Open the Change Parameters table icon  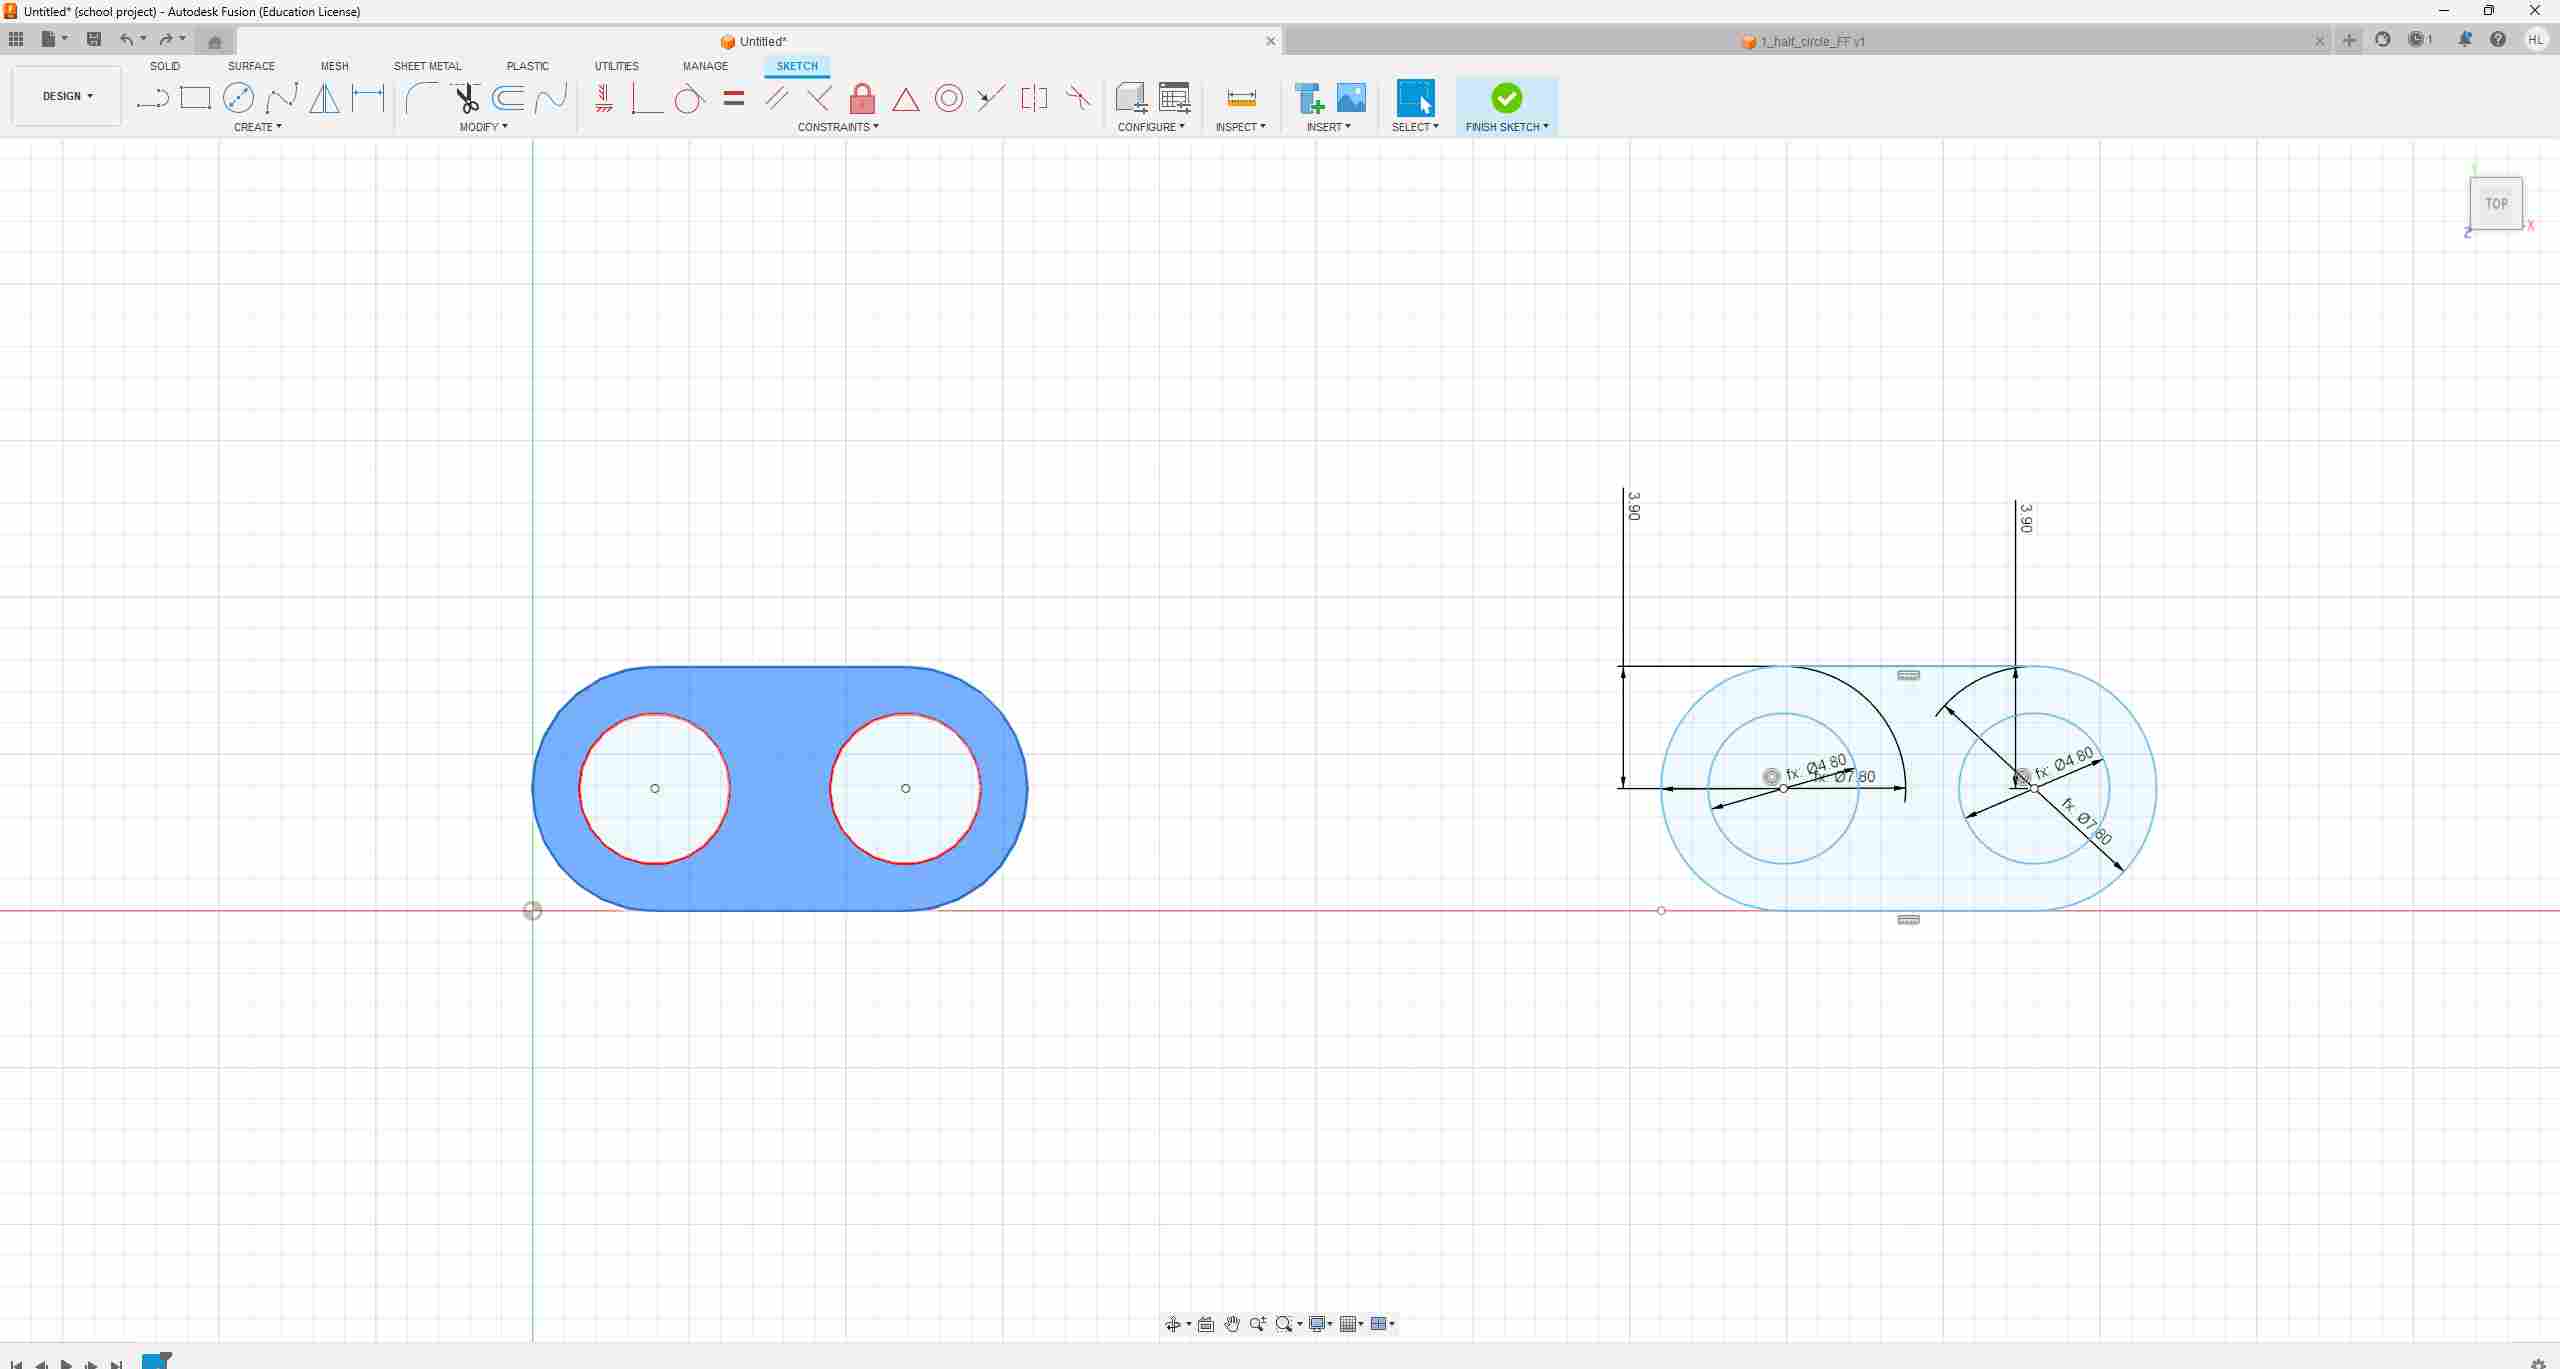click(1174, 98)
